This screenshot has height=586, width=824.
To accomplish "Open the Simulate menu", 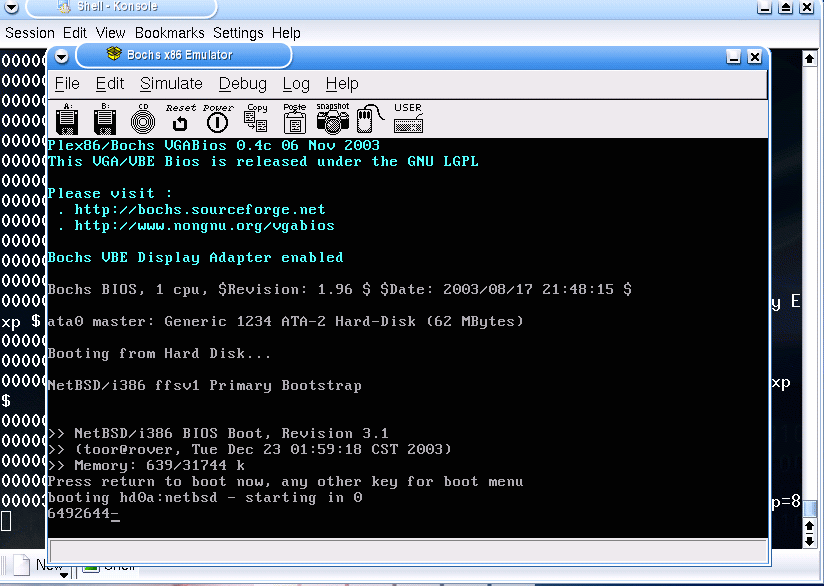I will 171,84.
